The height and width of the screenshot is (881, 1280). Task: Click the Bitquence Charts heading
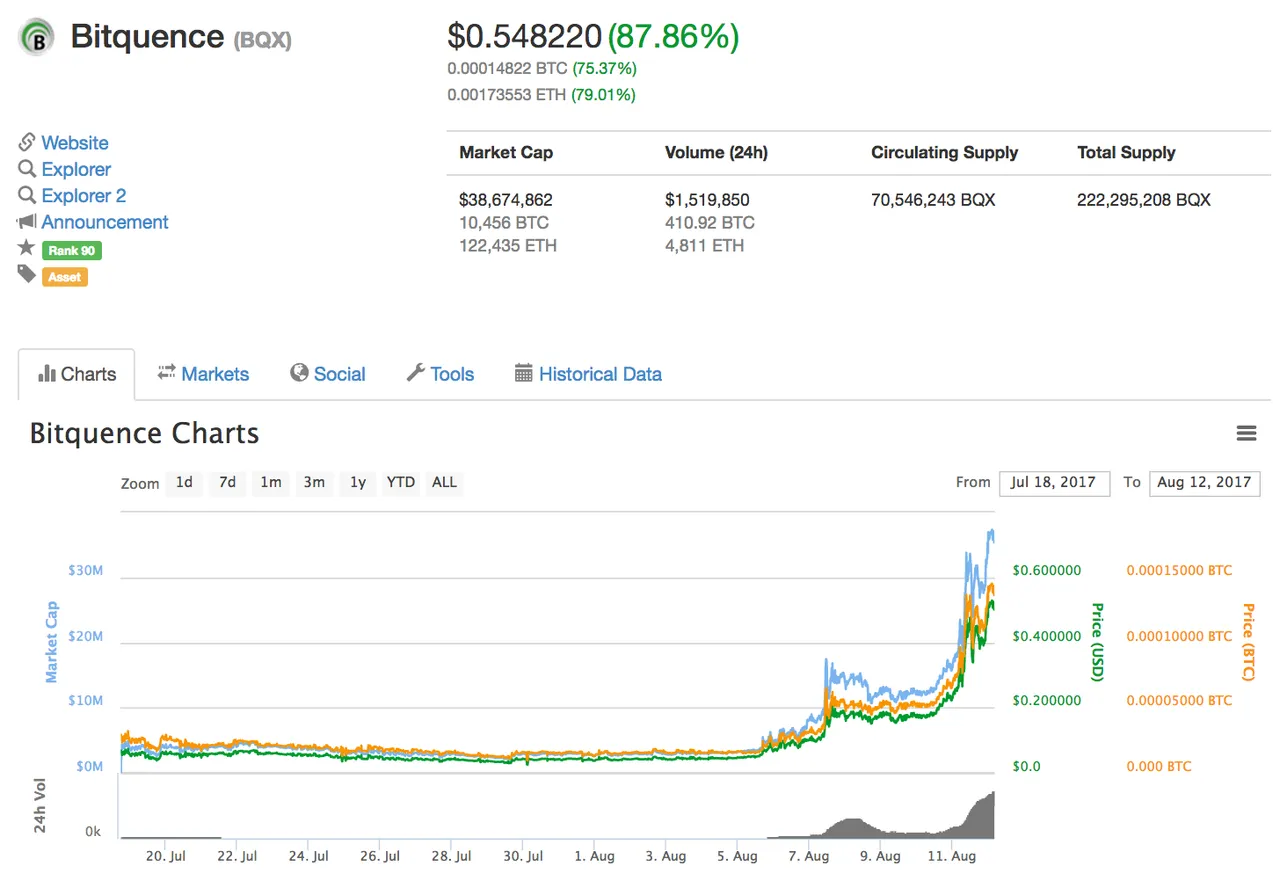pyautogui.click(x=144, y=433)
